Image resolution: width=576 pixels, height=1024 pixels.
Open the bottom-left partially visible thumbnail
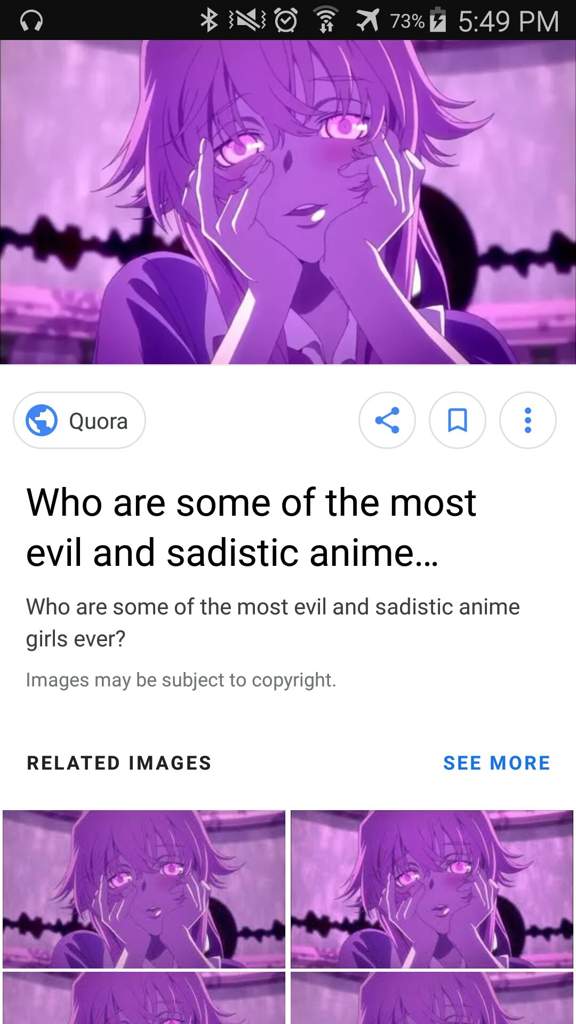tap(144, 999)
